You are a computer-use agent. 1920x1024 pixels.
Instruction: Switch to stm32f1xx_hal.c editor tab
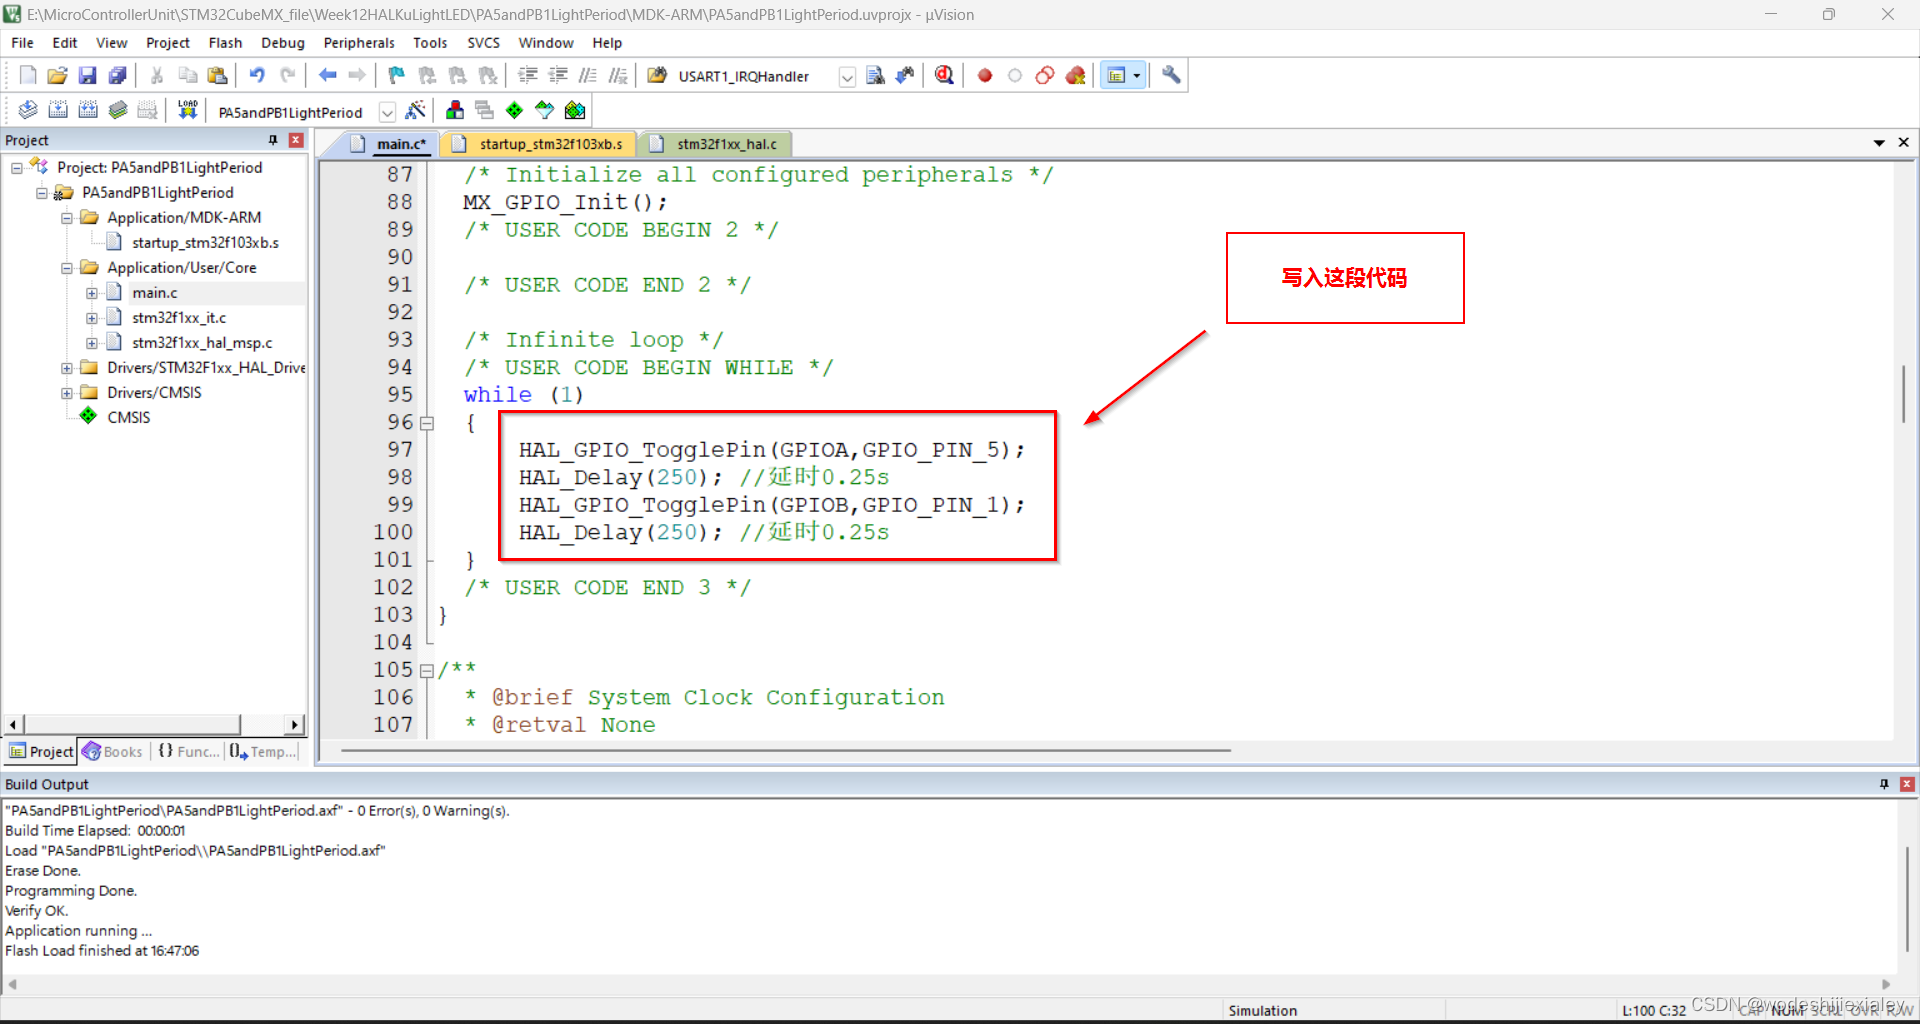click(715, 144)
